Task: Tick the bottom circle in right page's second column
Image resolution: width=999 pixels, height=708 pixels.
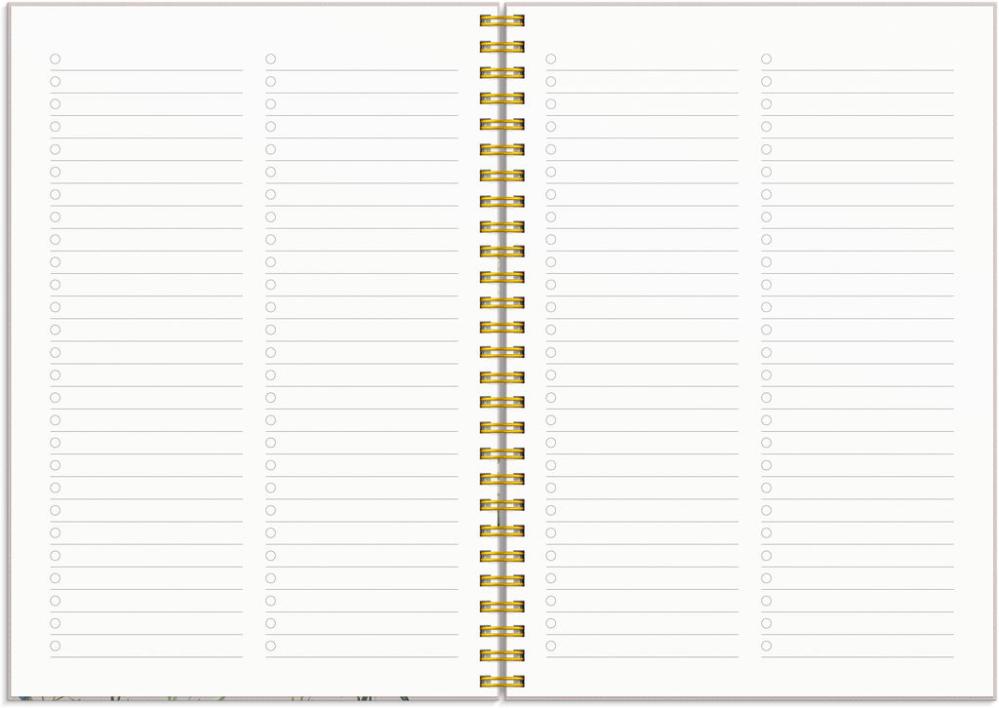Action: point(766,646)
